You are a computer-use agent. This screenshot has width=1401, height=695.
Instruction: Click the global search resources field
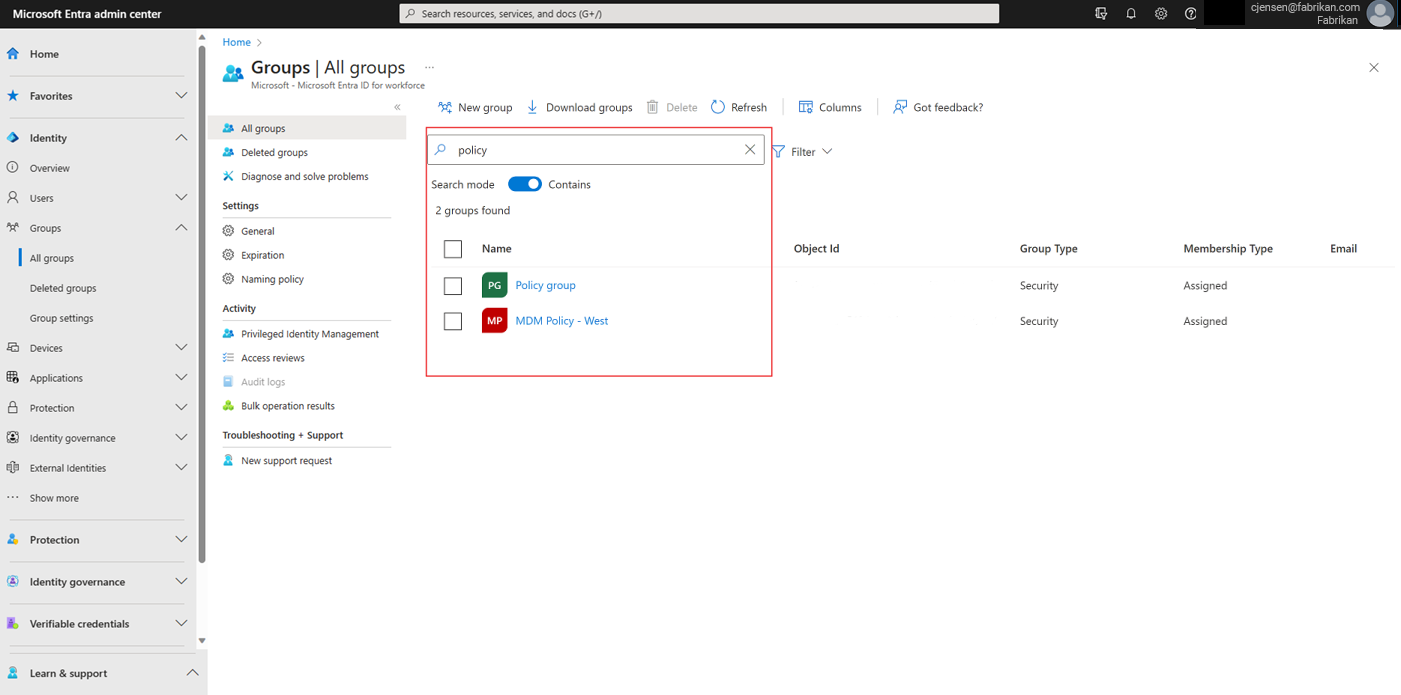click(699, 14)
